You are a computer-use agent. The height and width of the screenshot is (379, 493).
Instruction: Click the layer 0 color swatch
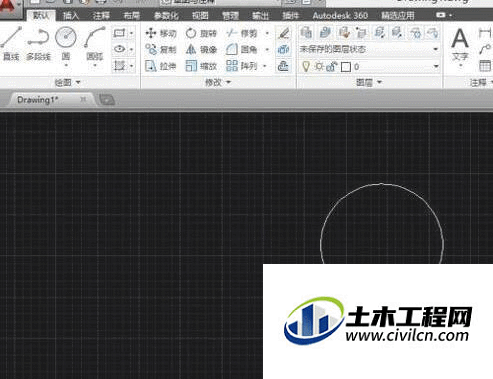346,67
